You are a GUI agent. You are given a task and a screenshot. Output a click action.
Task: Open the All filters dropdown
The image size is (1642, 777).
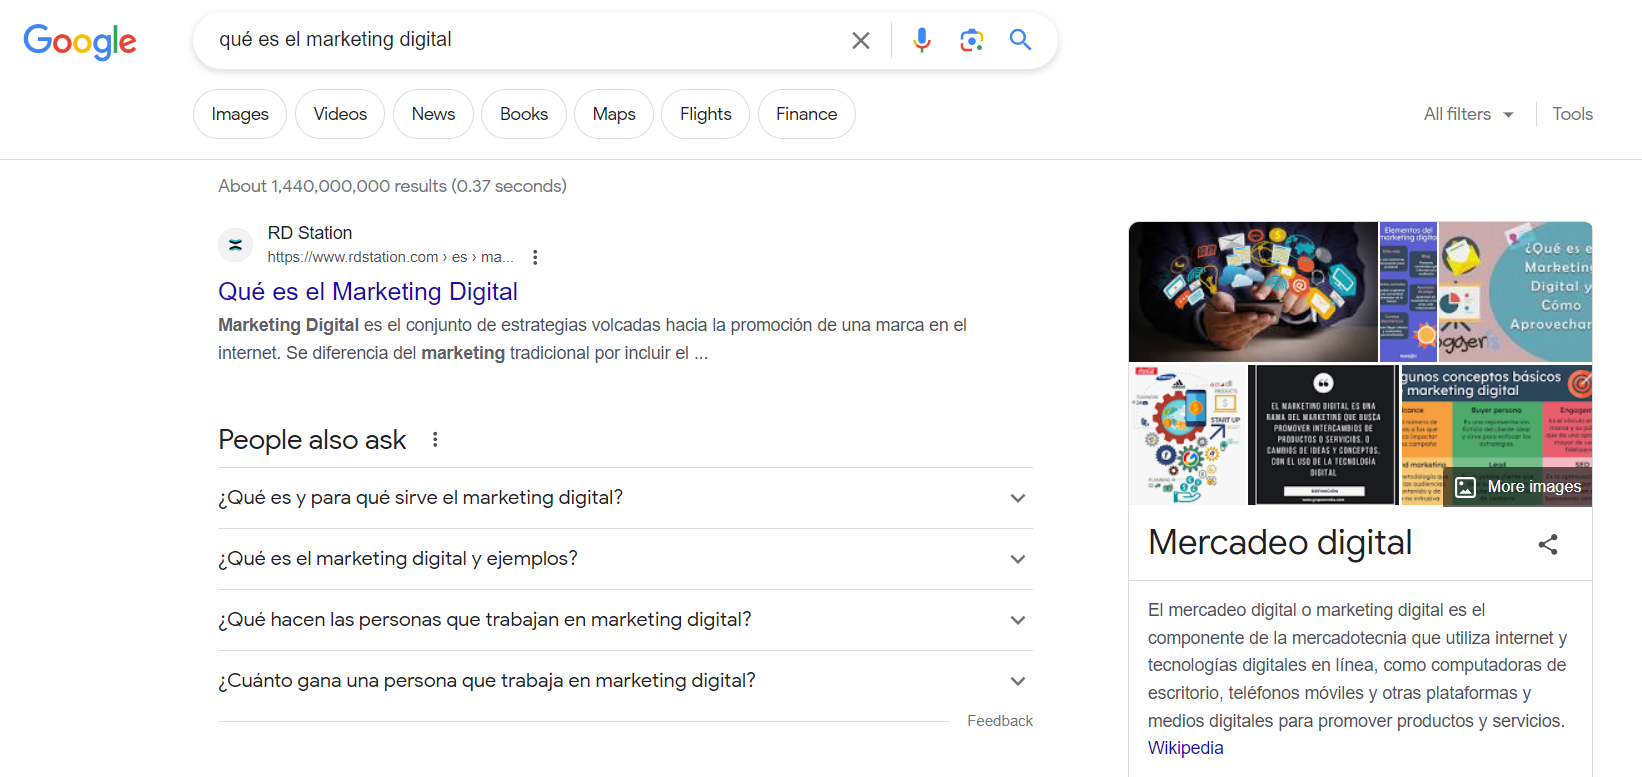pos(1468,114)
